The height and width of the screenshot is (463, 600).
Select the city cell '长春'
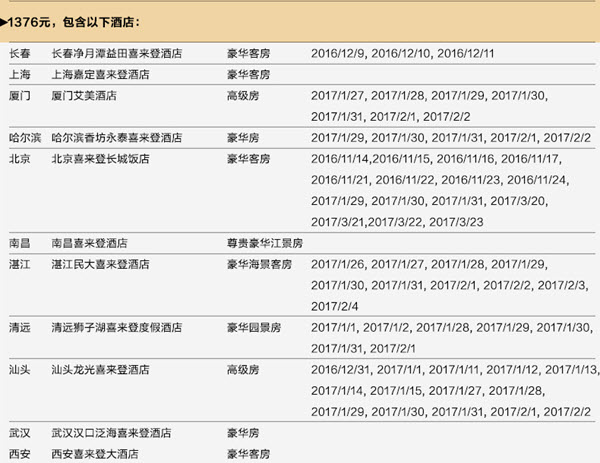point(20,53)
